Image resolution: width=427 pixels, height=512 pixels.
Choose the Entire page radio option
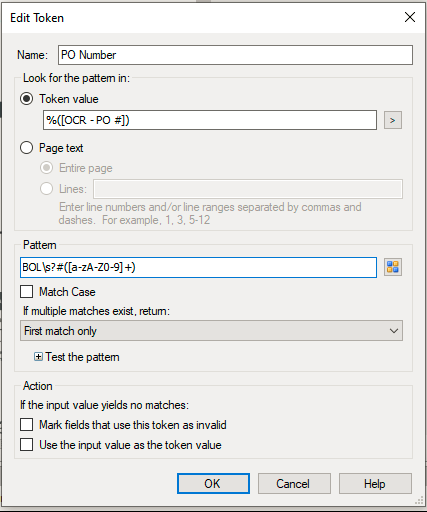tap(46, 168)
